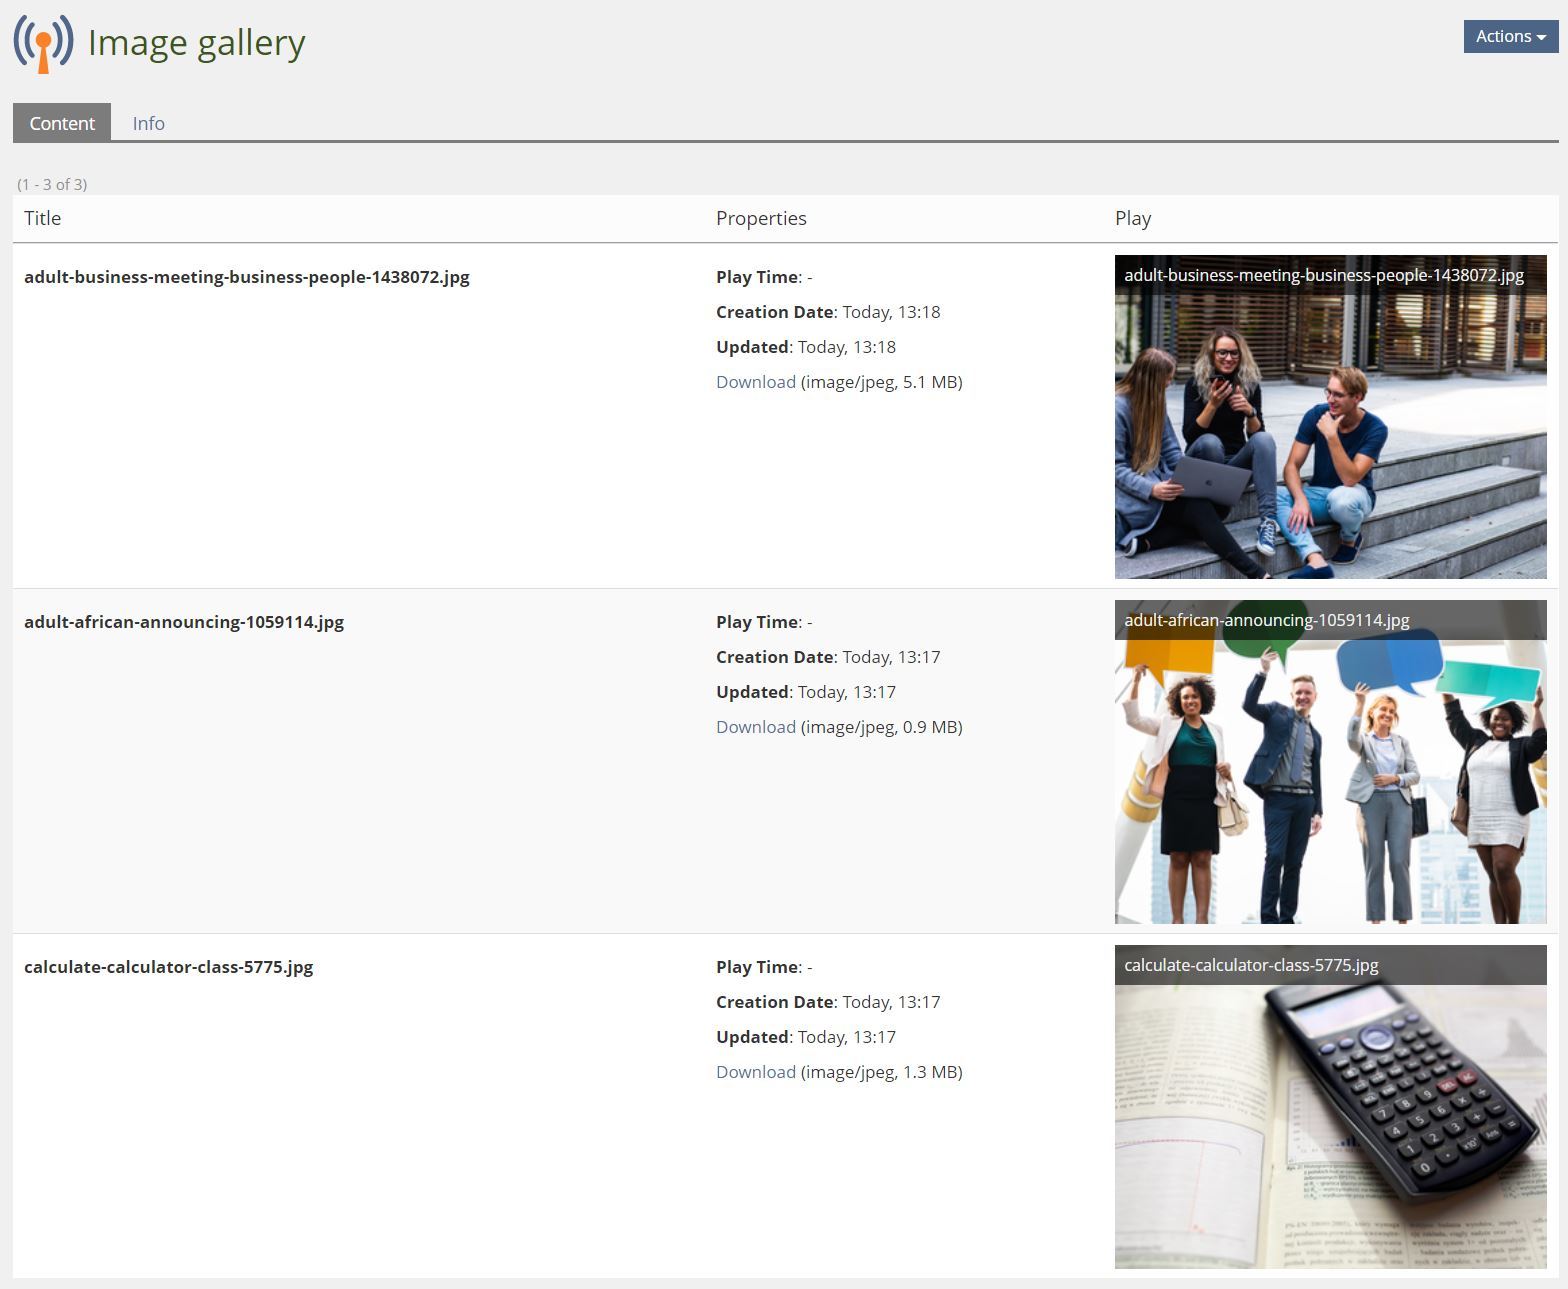The image size is (1568, 1289).
Task: Open the Actions dropdown menu
Action: [1510, 36]
